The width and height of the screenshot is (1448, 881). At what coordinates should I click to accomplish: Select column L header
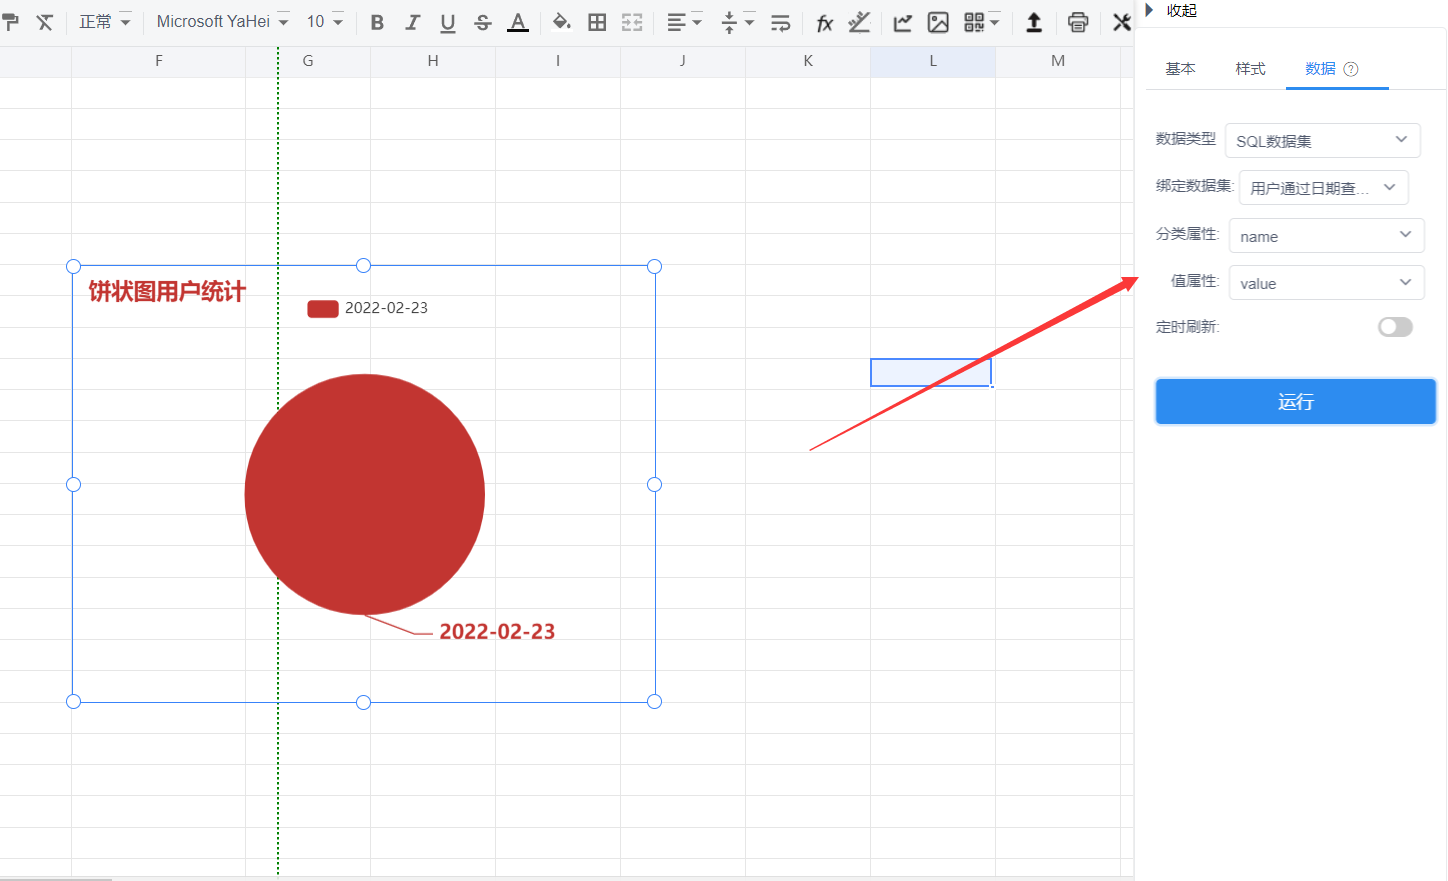tap(933, 61)
